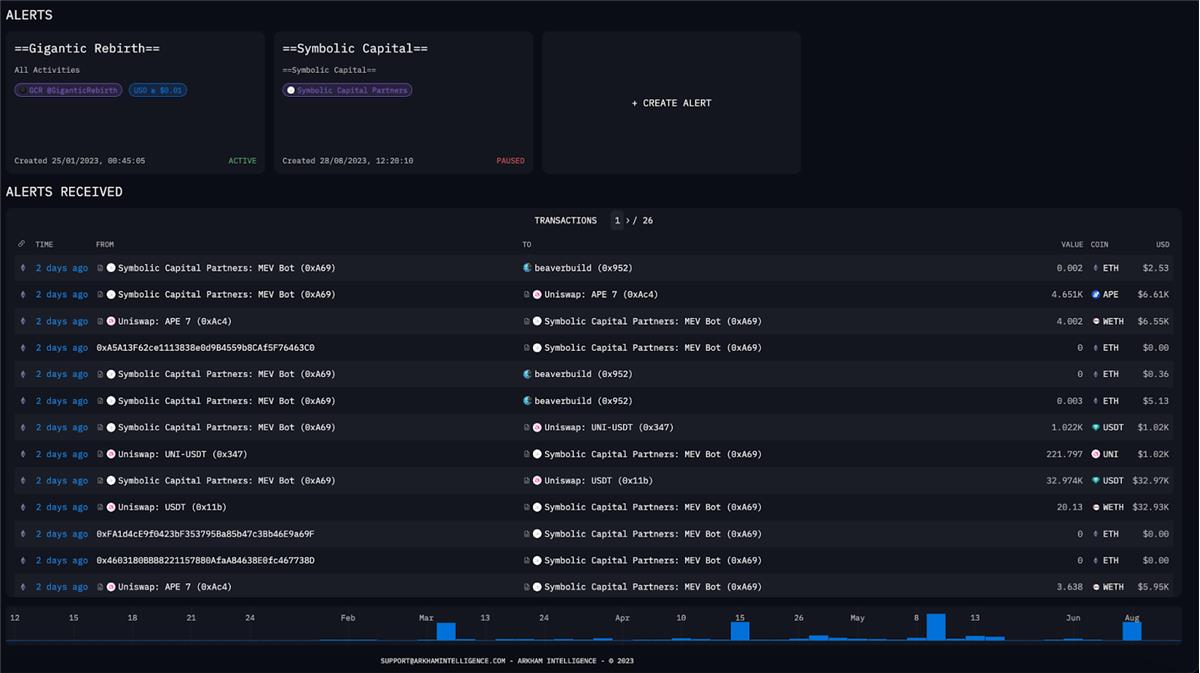Viewport: 1200px width, 673px height.
Task: Click the tall timeline bar near Aug
Action: pos(1131,631)
